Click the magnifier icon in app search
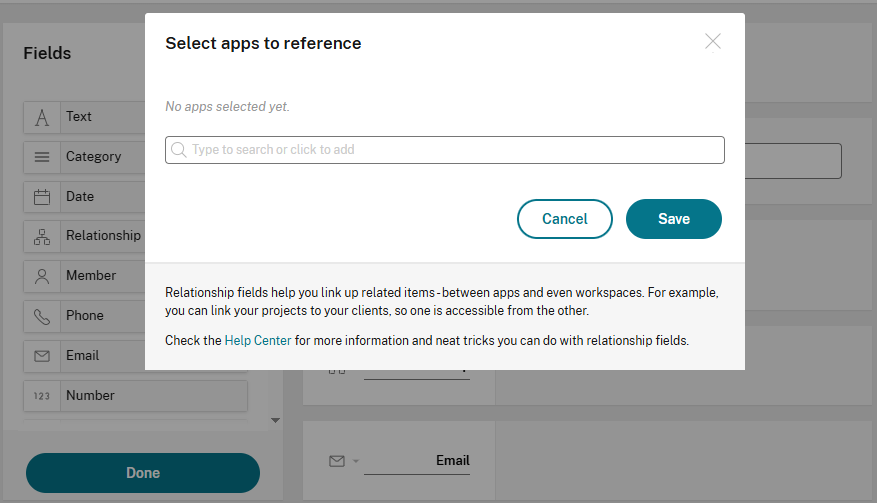Viewport: 877px width, 503px height. coord(179,150)
